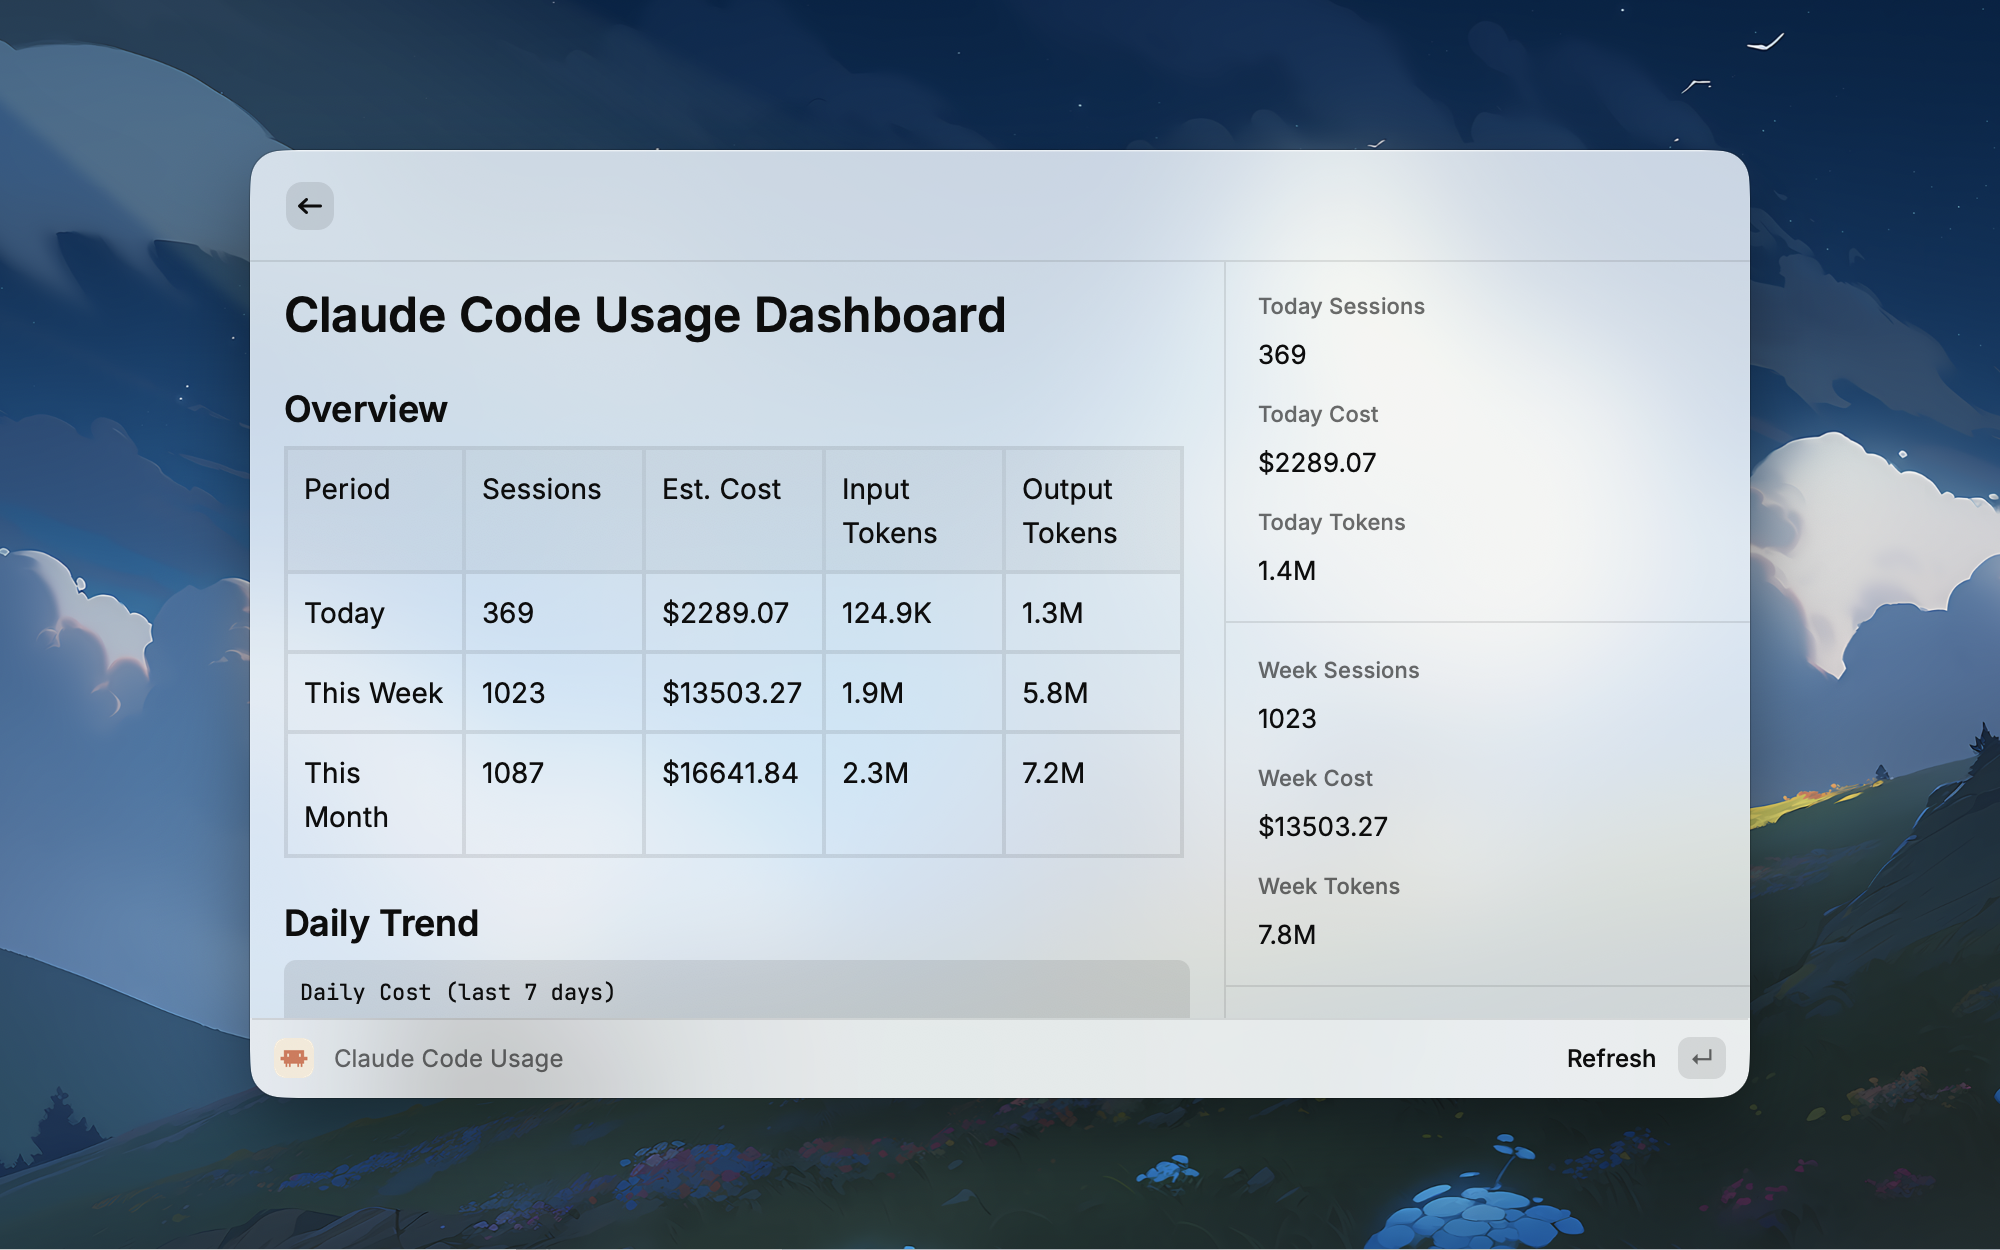Click the Refresh action
This screenshot has height=1250, width=2000.
tap(1610, 1058)
